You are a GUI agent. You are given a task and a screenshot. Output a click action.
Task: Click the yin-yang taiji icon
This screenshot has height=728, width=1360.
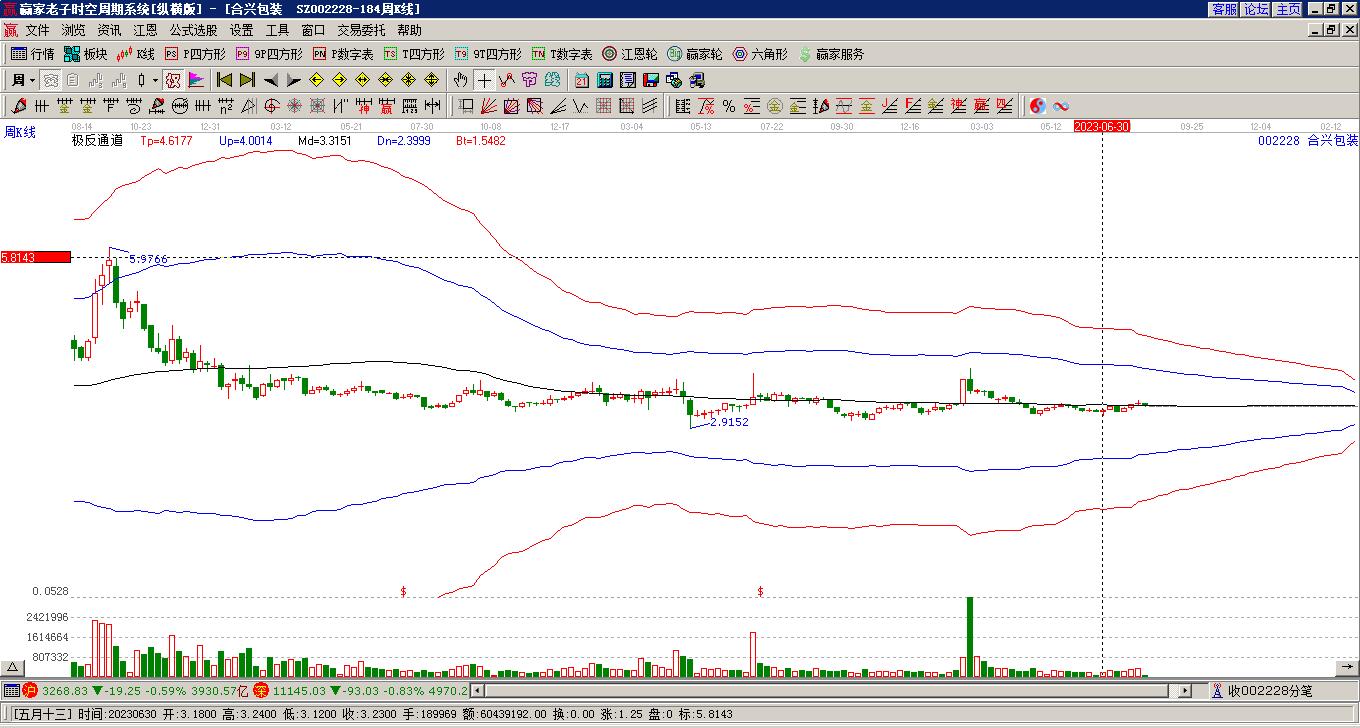pos(1038,106)
